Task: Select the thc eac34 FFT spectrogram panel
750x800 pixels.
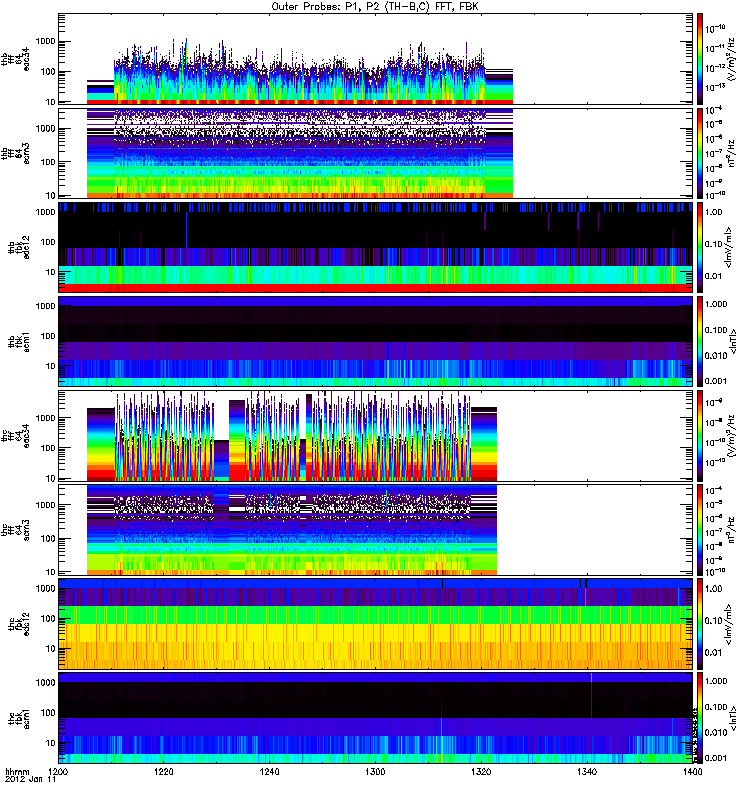Action: [x=376, y=436]
